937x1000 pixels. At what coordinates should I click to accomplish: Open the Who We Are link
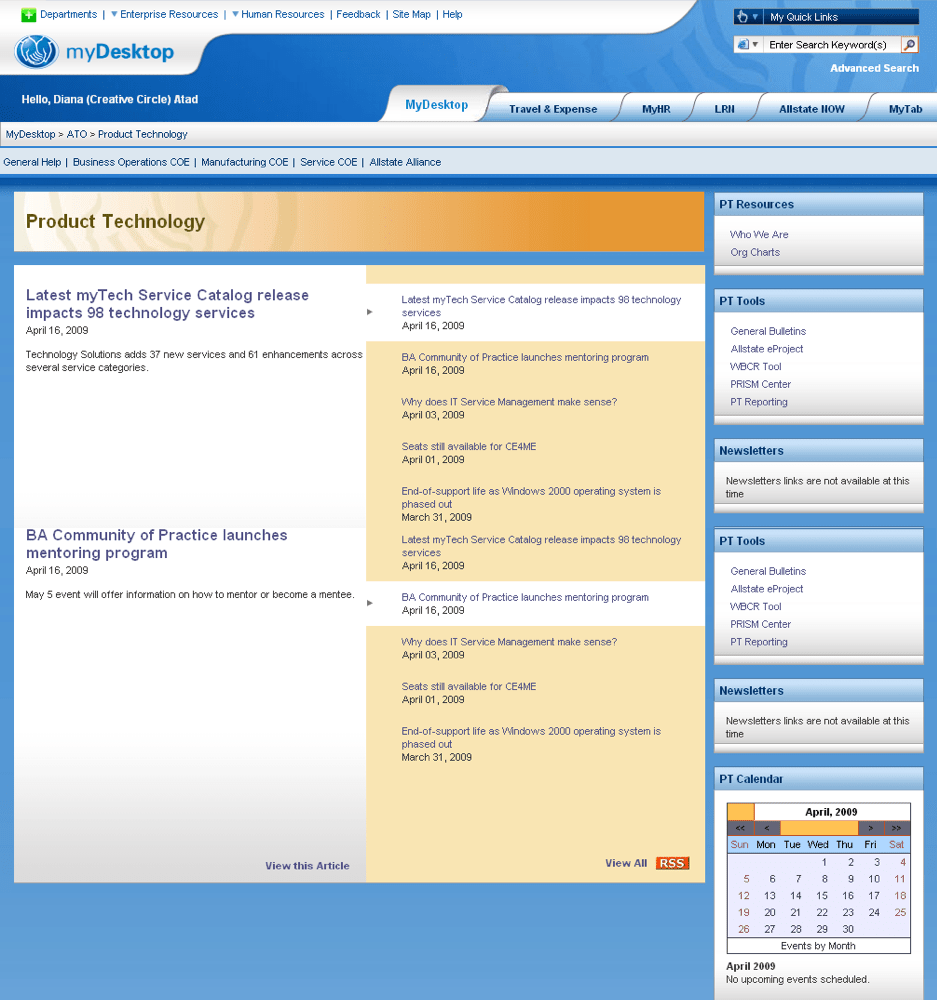(759, 235)
